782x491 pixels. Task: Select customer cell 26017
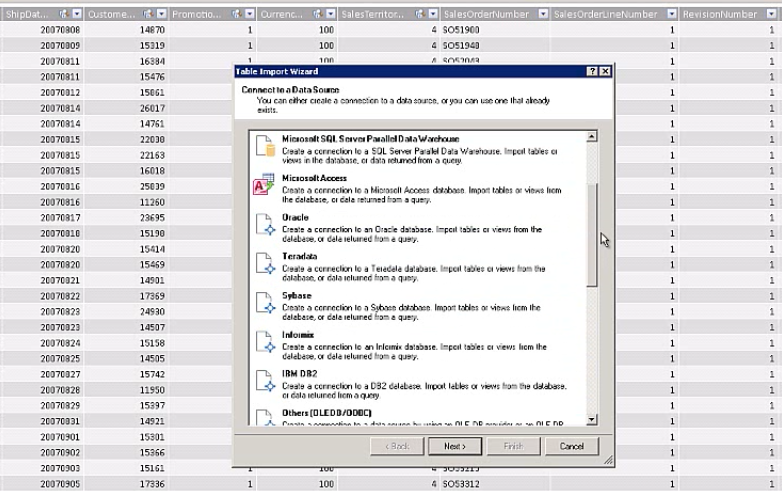click(126, 108)
